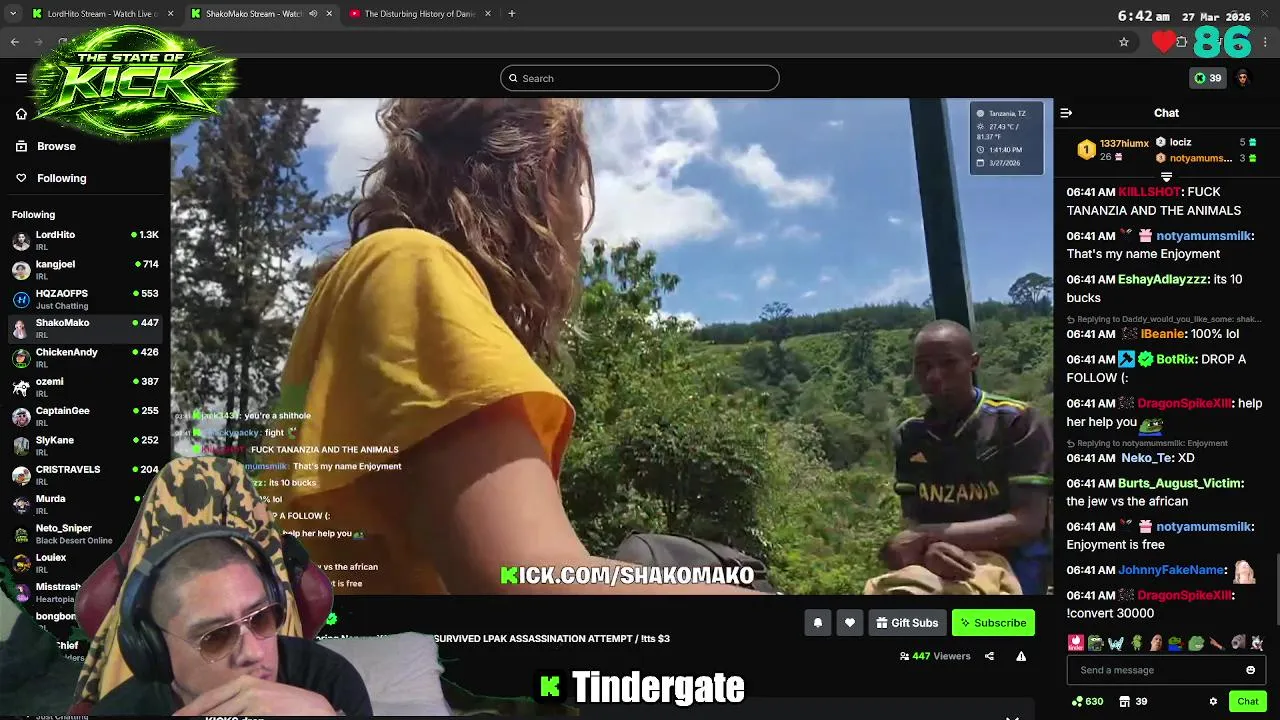This screenshot has width=1280, height=720.
Task: Insert the first green Pepe quick emote
Action: [1095, 643]
